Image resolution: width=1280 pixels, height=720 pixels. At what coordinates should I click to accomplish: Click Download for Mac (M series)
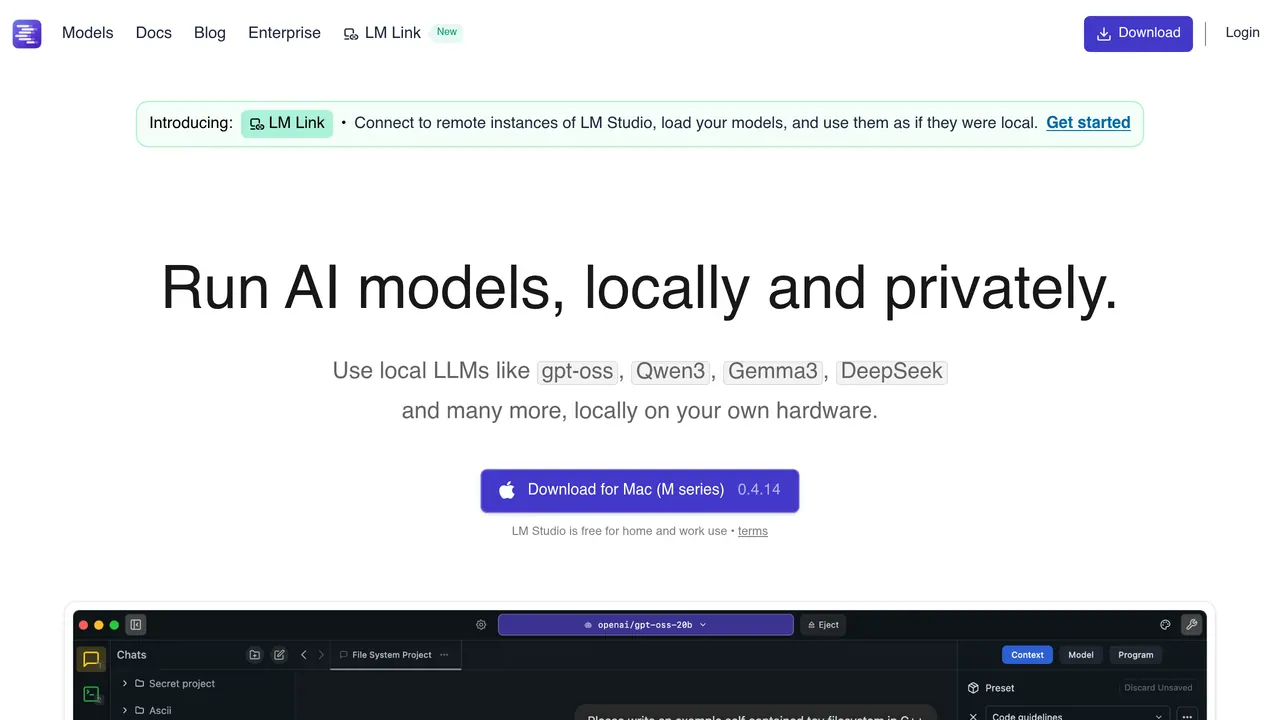tap(640, 491)
